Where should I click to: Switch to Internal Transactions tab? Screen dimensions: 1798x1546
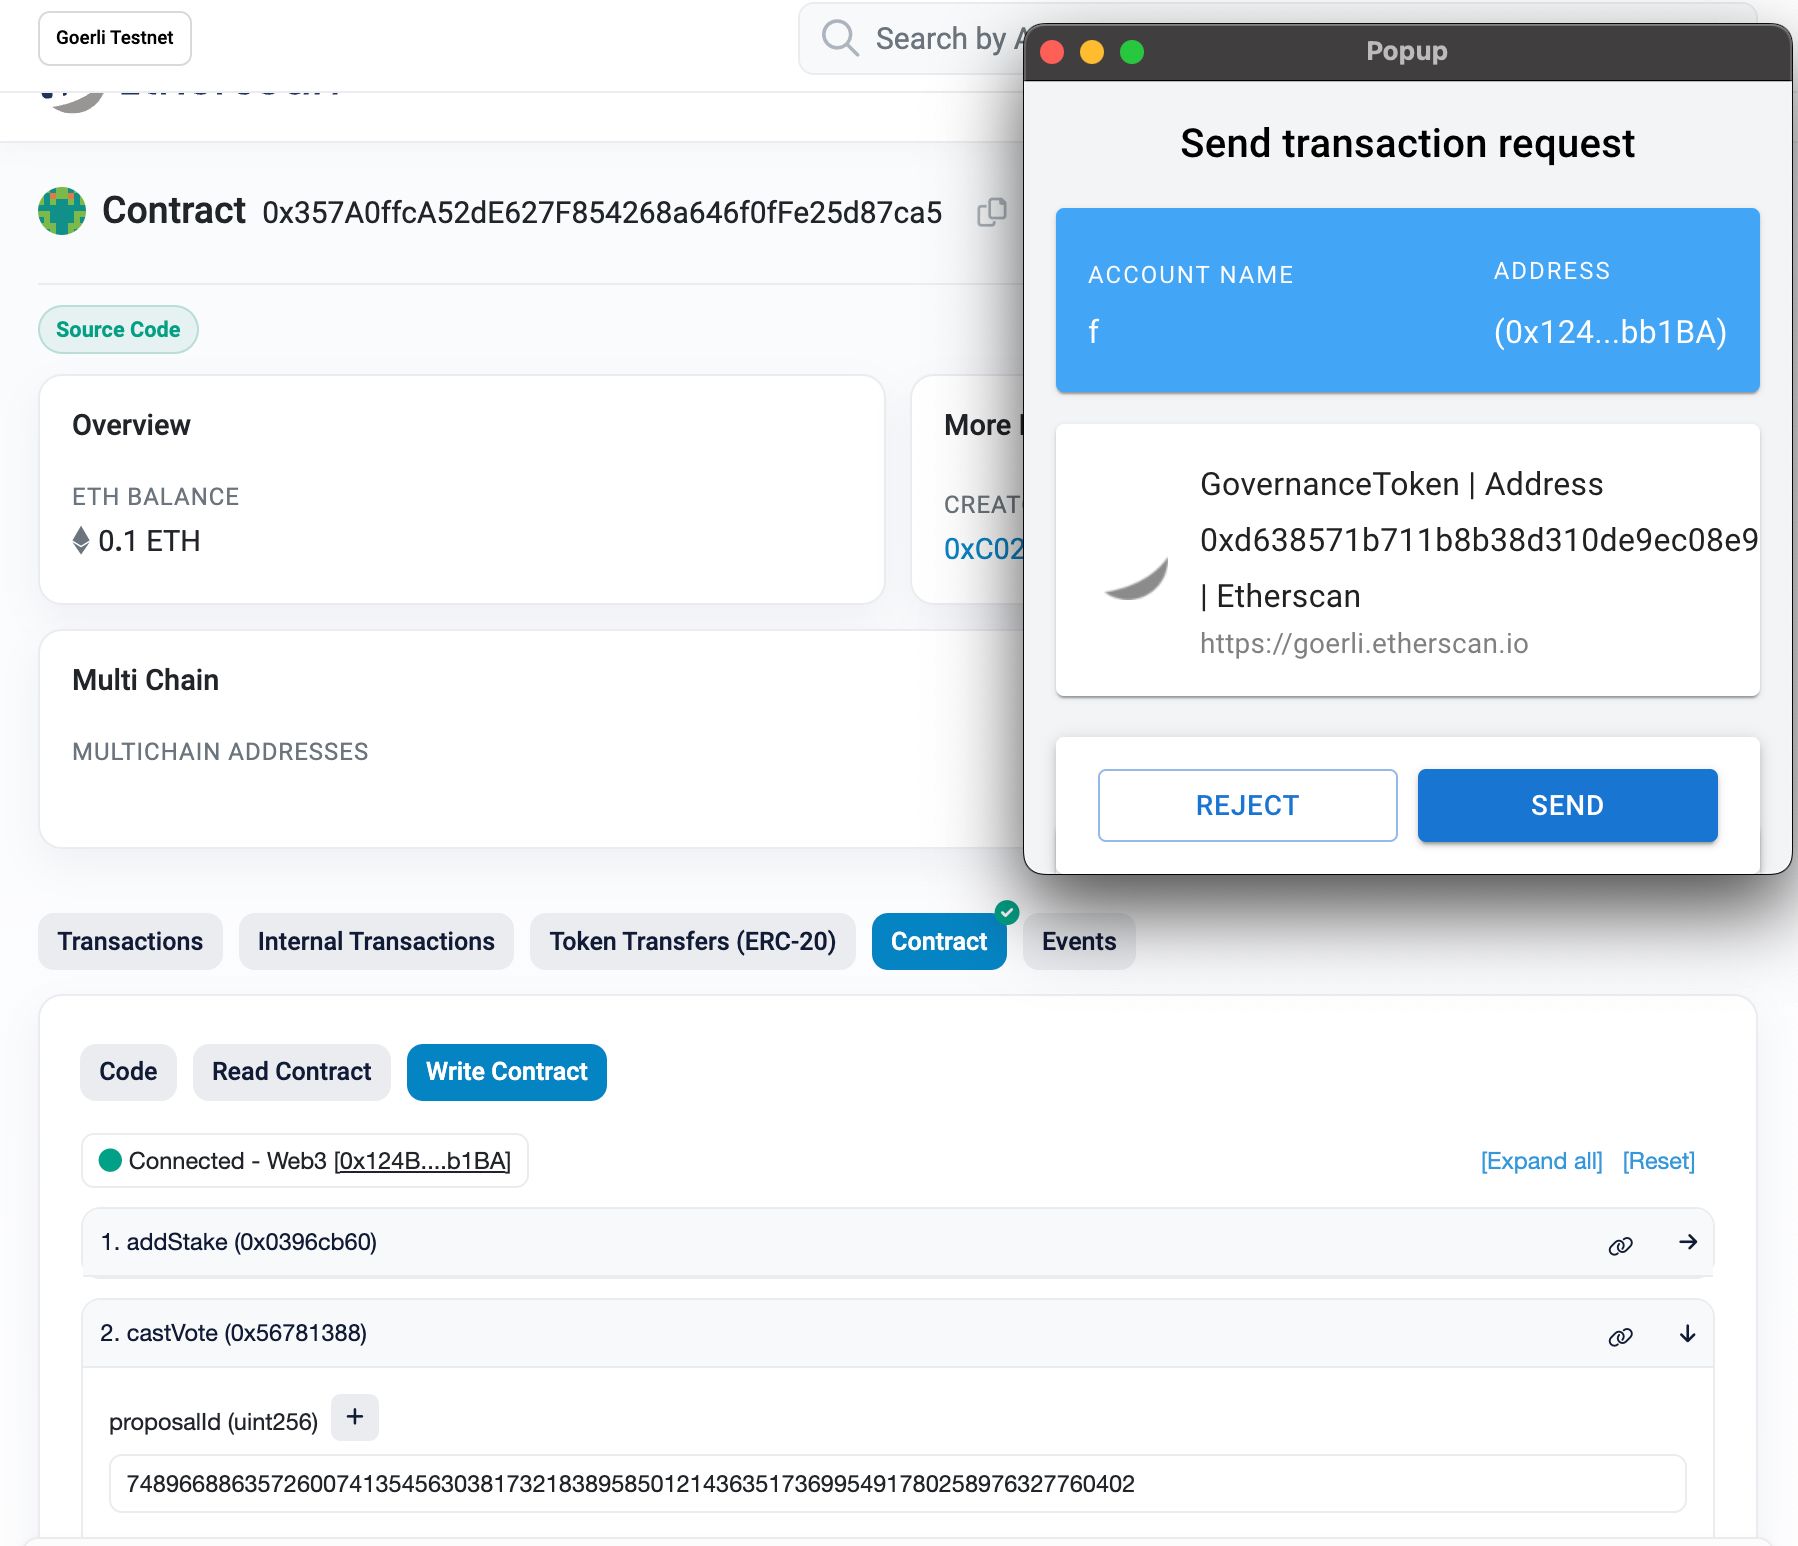pos(376,941)
